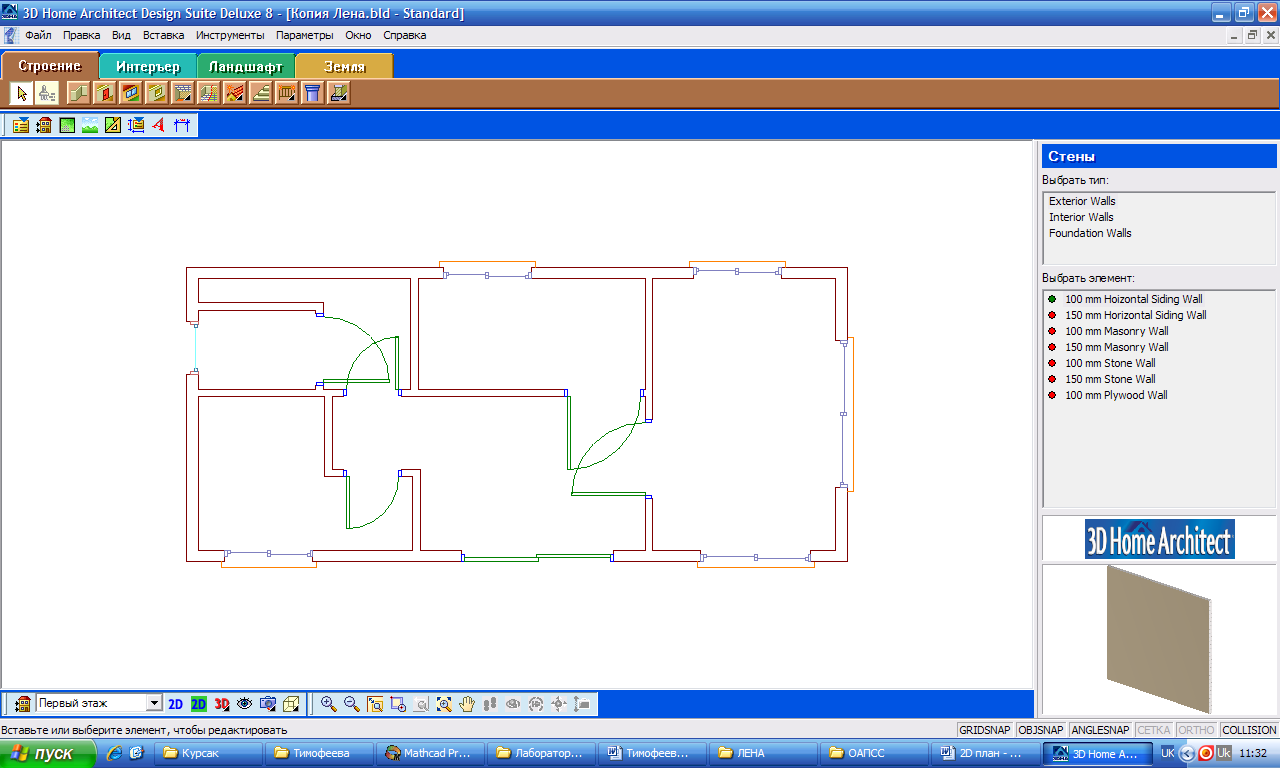Viewport: 1280px width, 768px height.
Task: Select the arrow selection tool
Action: pos(22,93)
